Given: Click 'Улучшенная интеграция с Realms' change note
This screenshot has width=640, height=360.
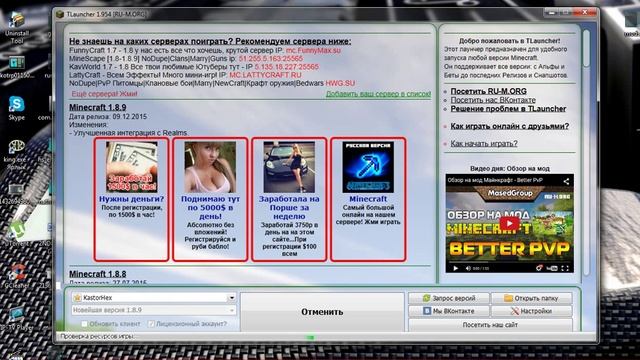Looking at the screenshot, I should [129, 133].
